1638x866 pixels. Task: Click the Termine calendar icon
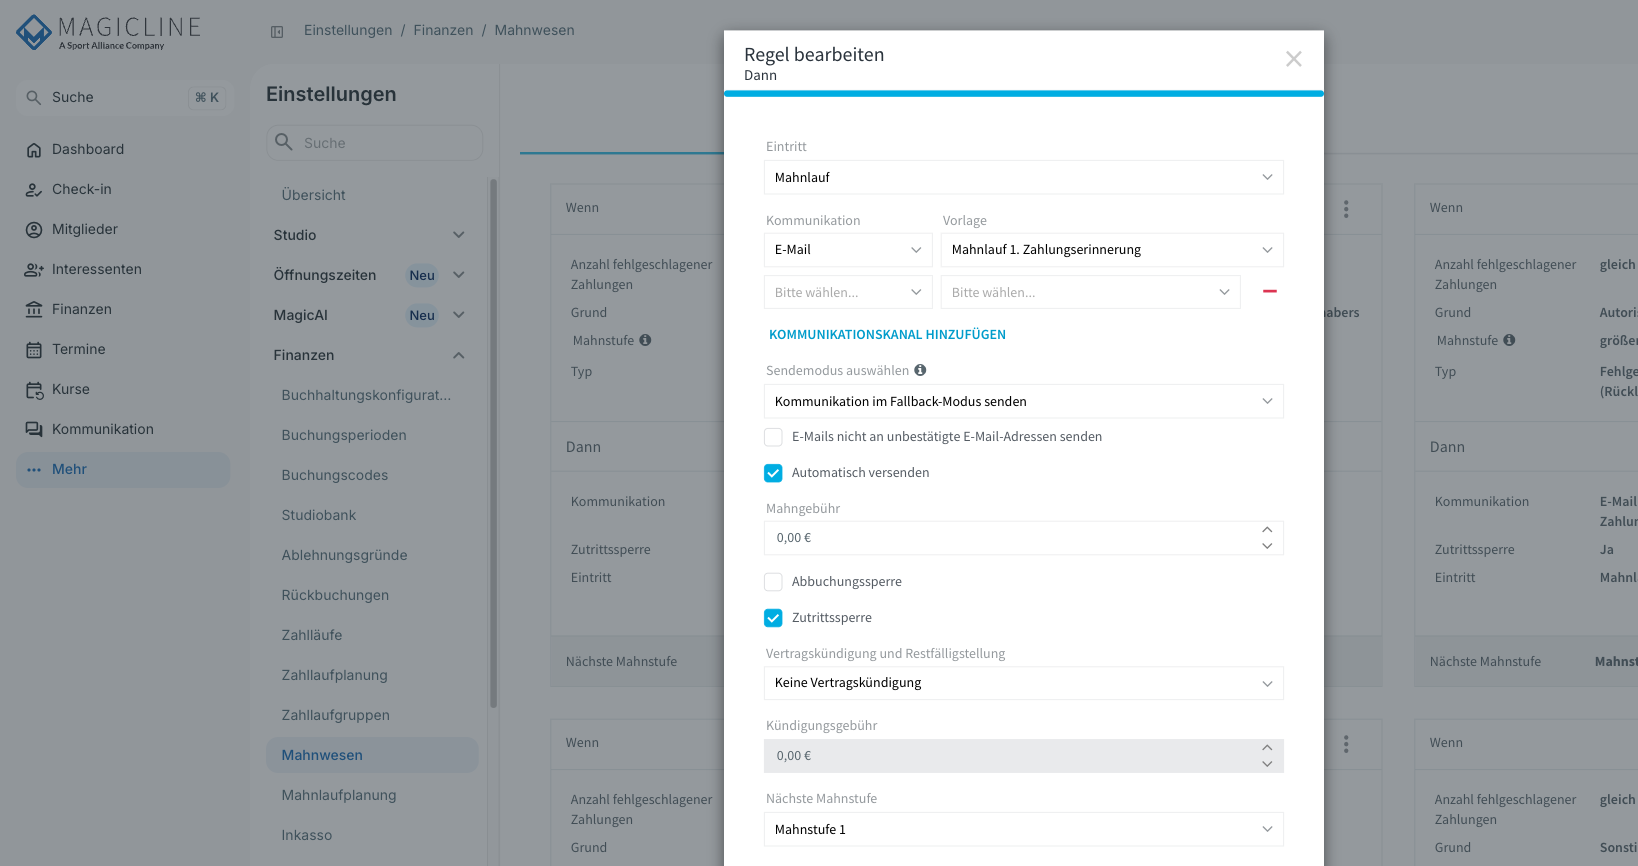pos(34,350)
